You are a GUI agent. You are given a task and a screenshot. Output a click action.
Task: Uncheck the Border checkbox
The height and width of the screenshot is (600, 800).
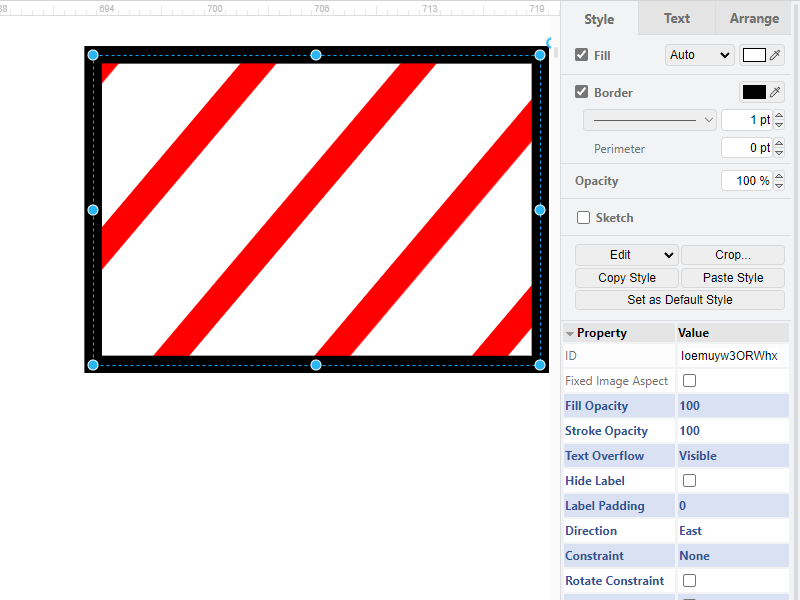(581, 92)
